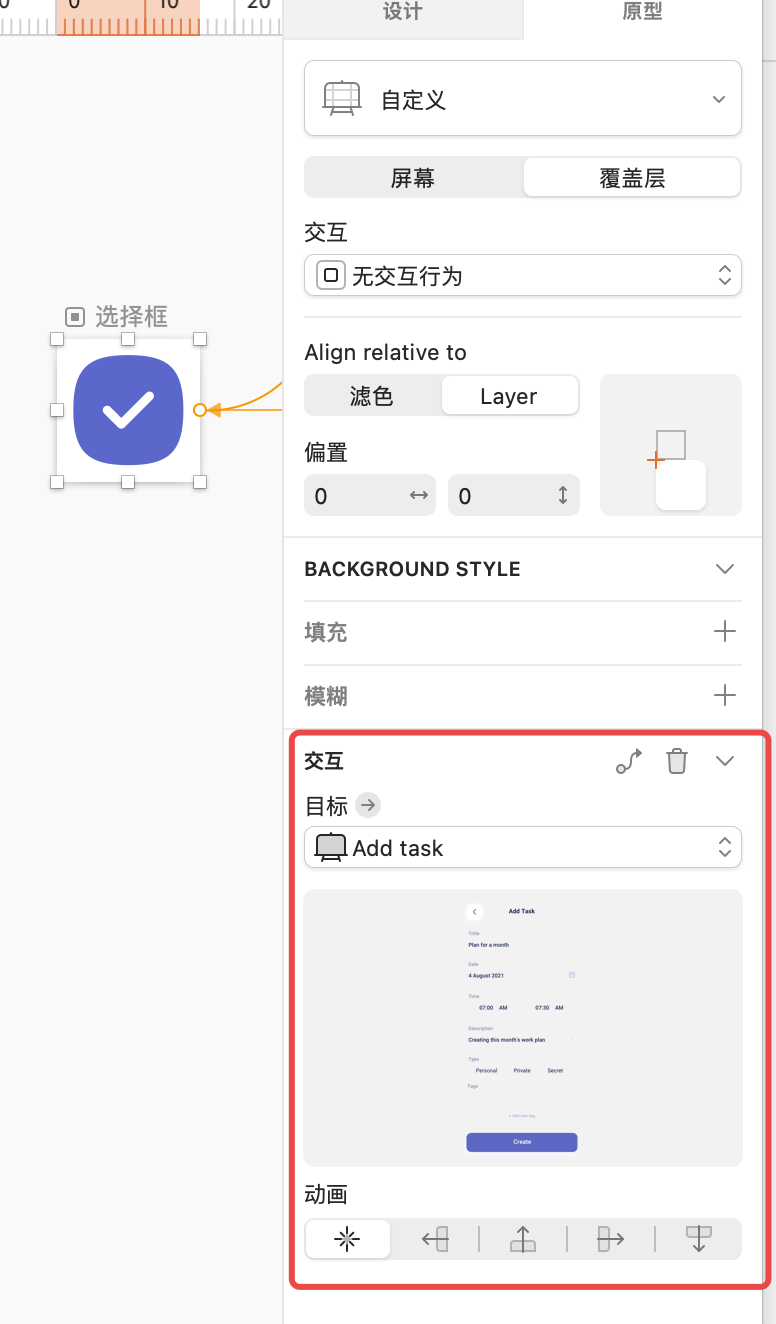Select the no-animation transition icon

click(x=347, y=1240)
